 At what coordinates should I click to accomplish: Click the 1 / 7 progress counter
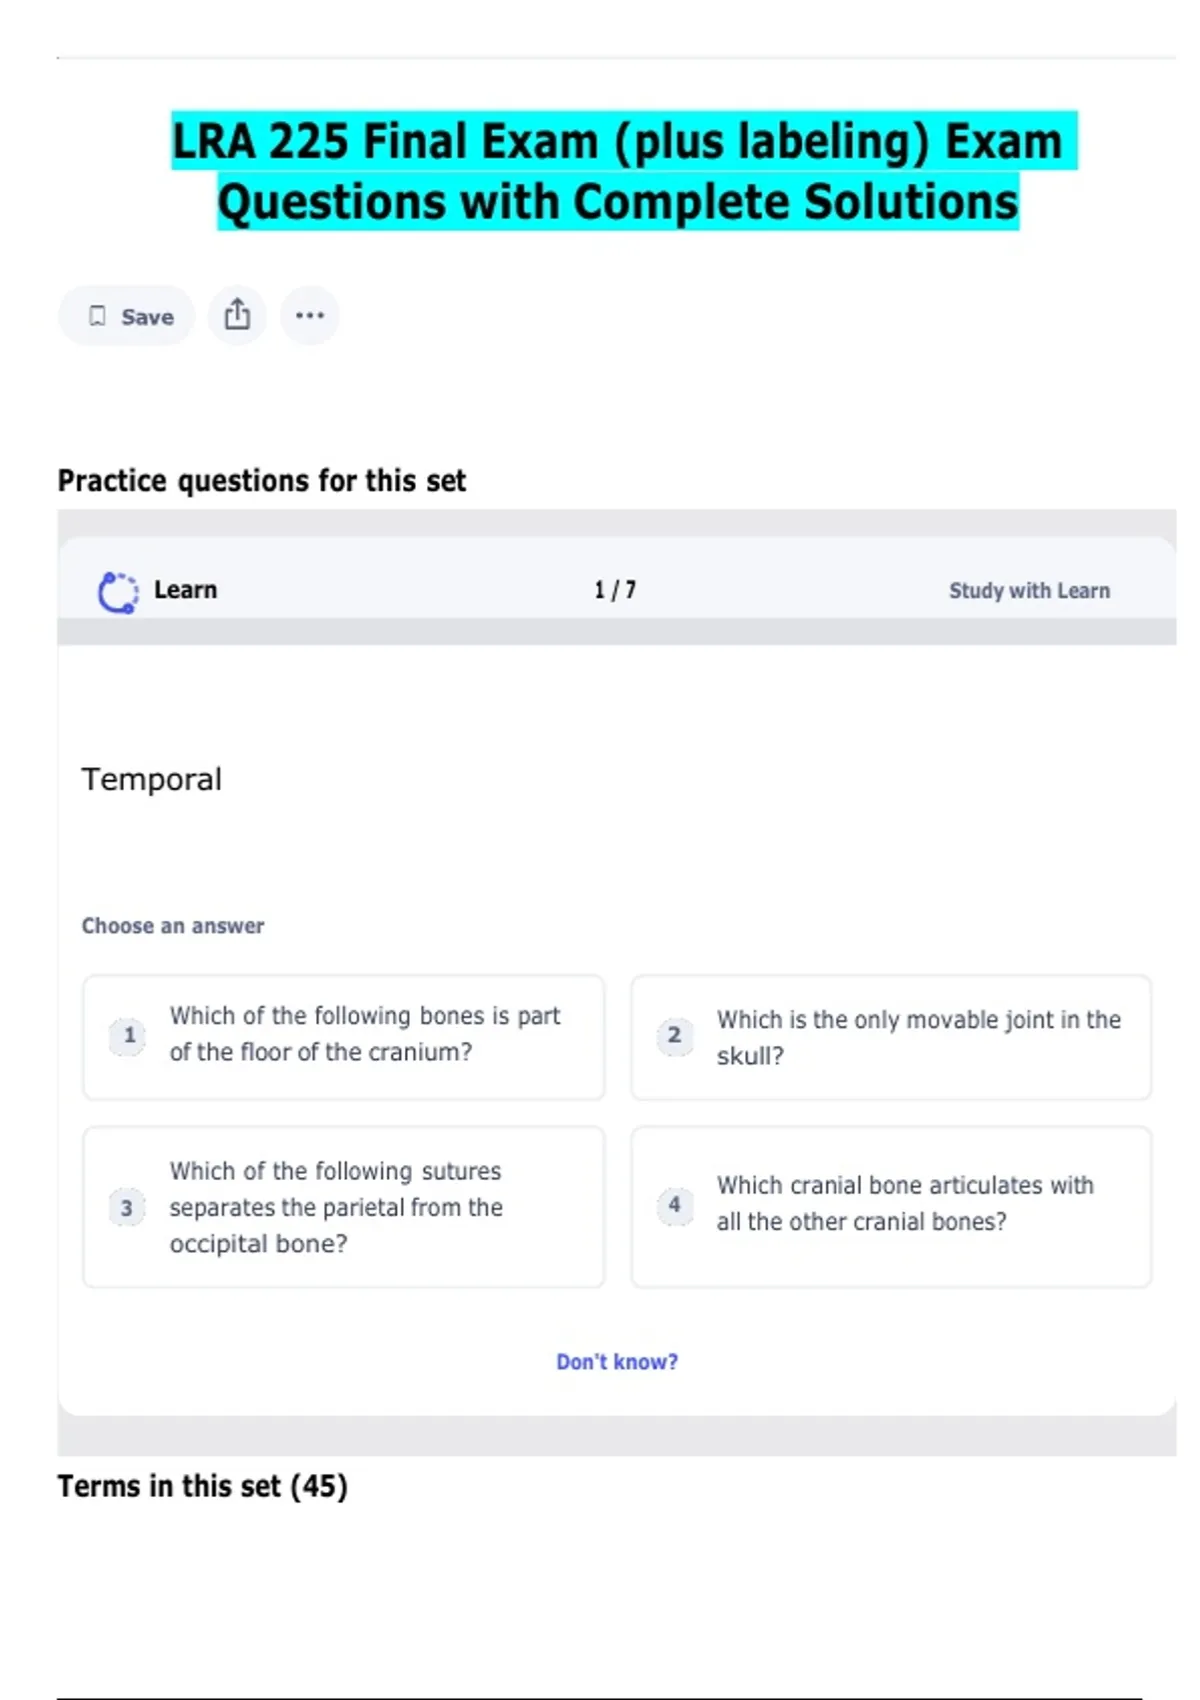(615, 590)
